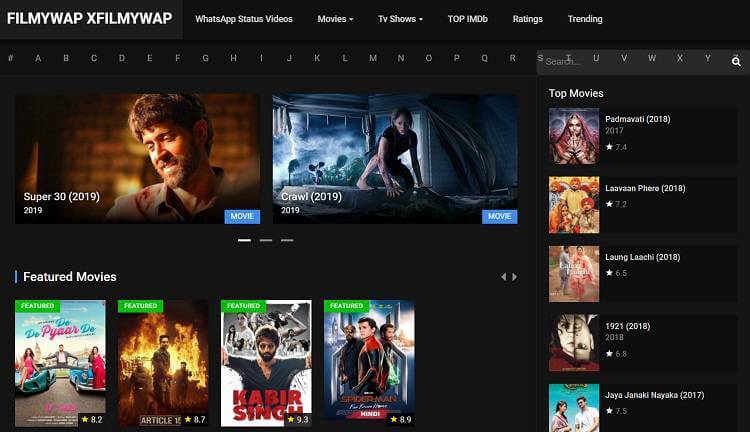Open the TOP IMDb page
This screenshot has width=750, height=432.
click(x=468, y=19)
